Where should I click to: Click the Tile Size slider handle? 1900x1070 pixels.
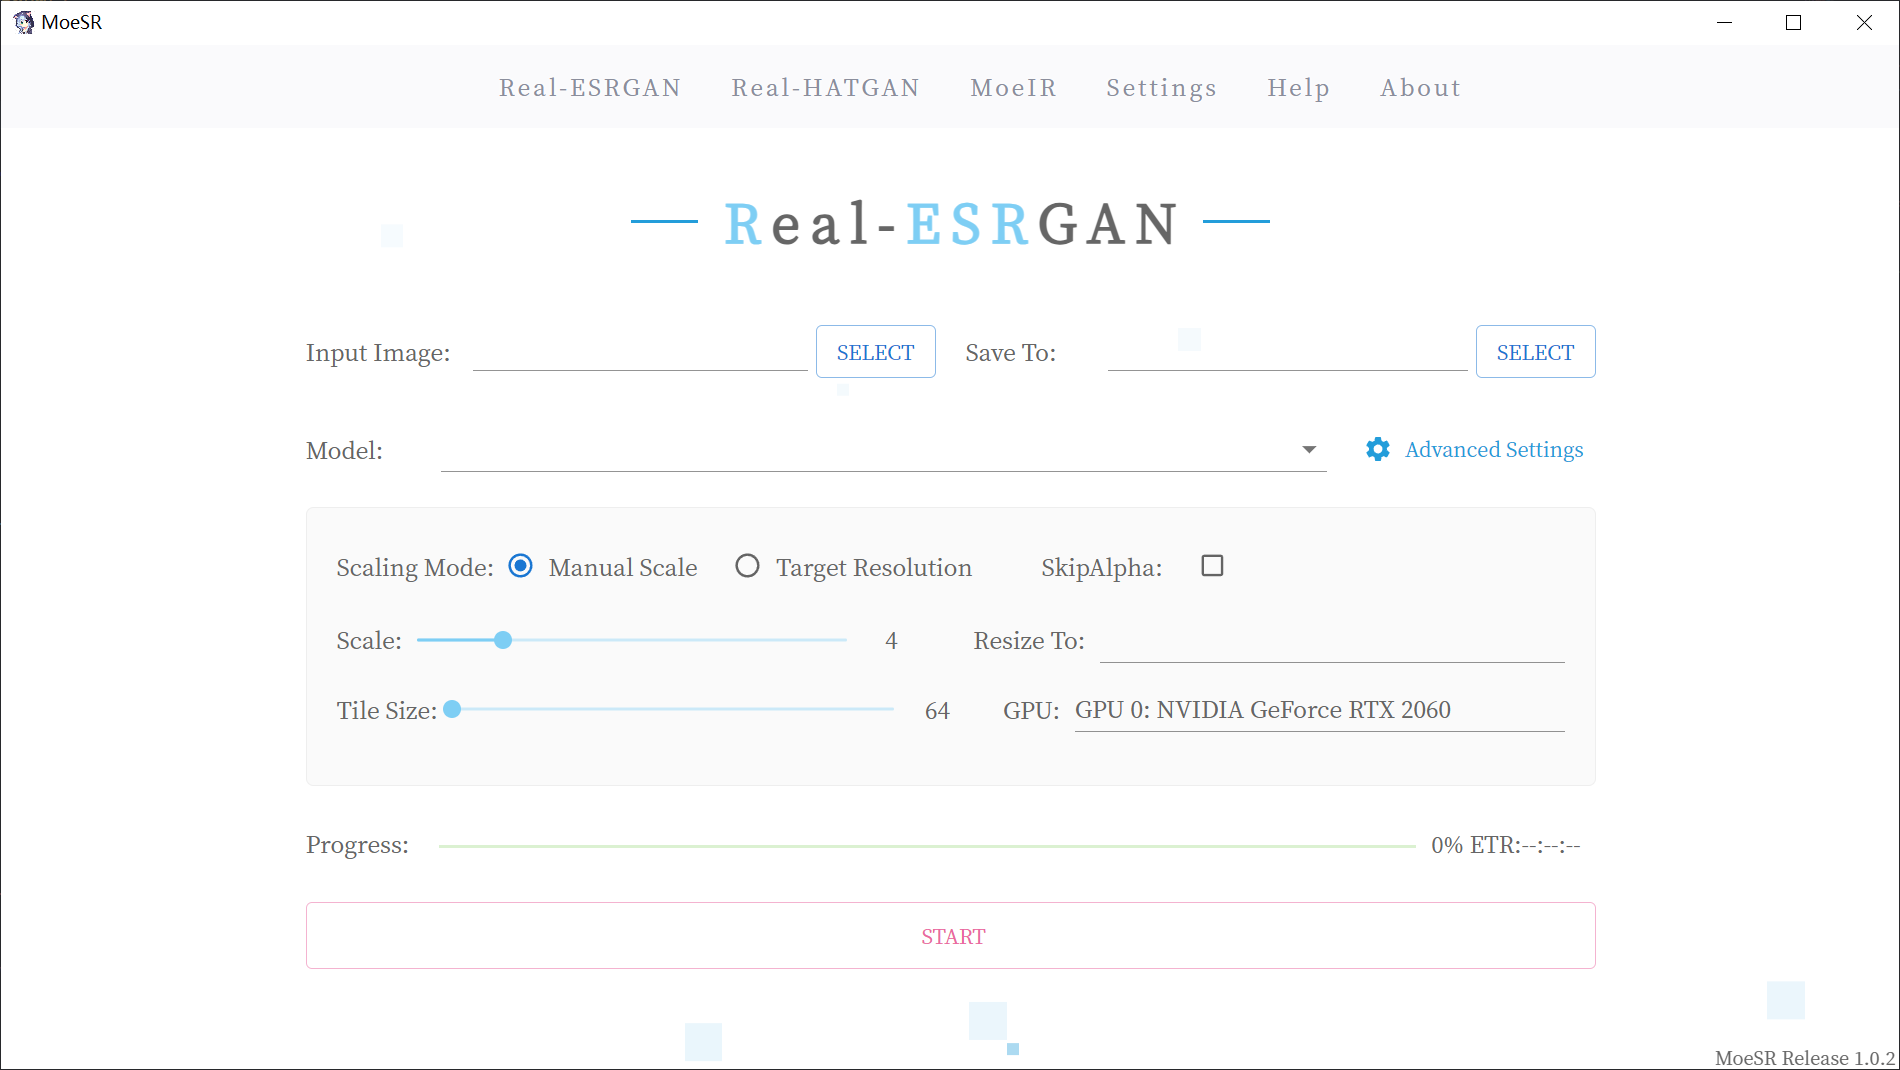452,709
